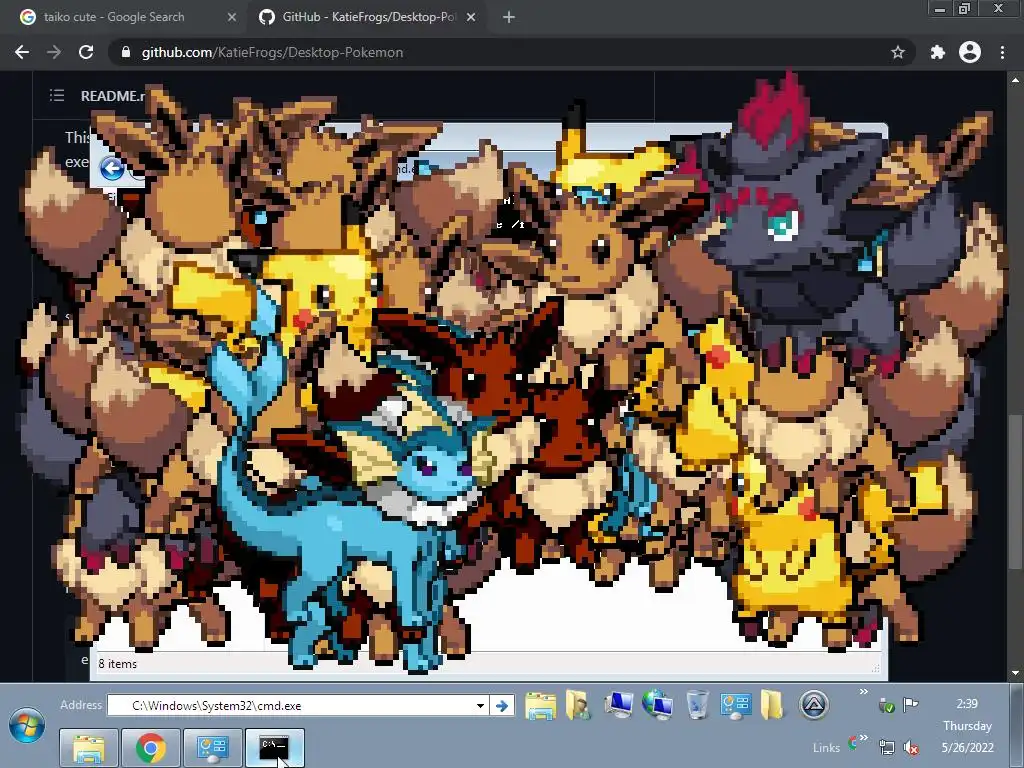Click the page scrollbar down arrow
1024x768 pixels.
pos(1015,673)
